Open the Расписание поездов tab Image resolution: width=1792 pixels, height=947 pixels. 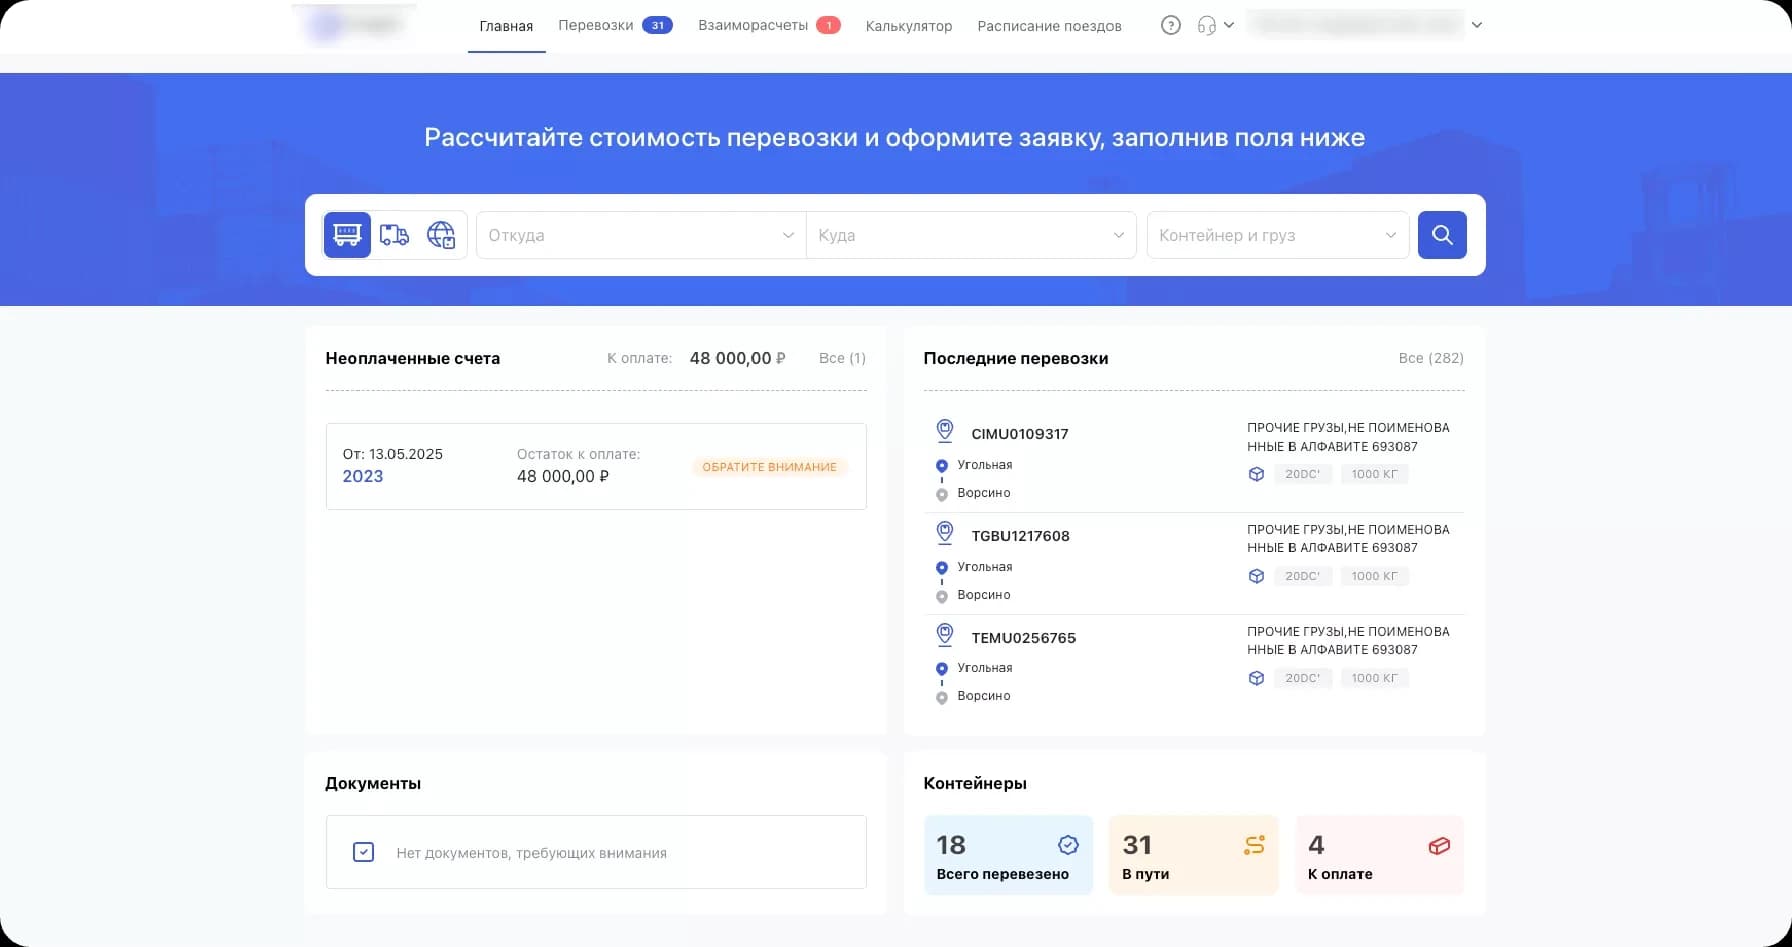click(1049, 26)
